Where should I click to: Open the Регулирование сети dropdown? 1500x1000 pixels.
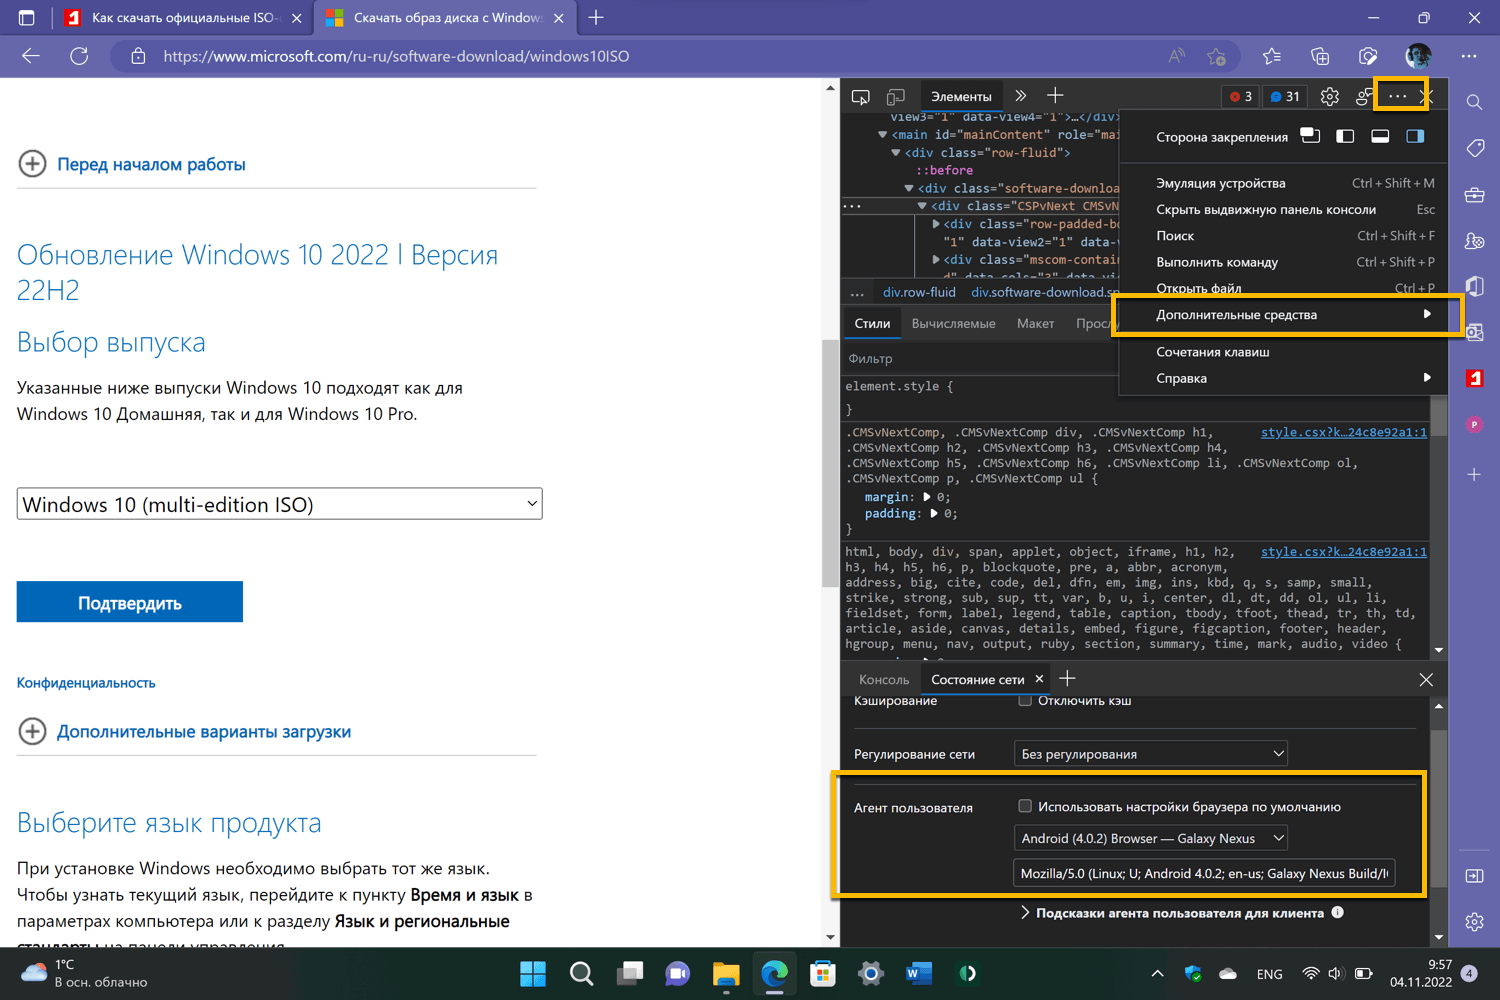[x=1150, y=752]
